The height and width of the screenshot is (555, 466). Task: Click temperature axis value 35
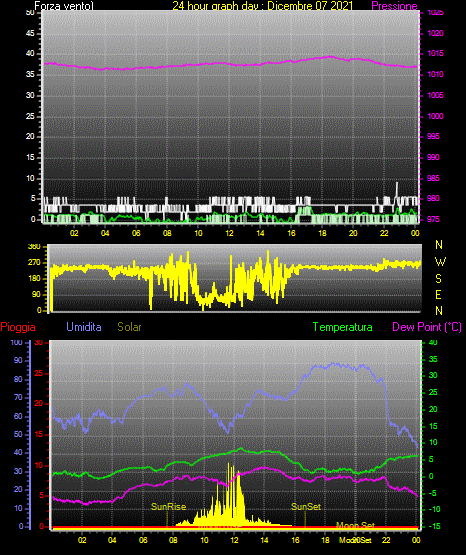tap(433, 359)
